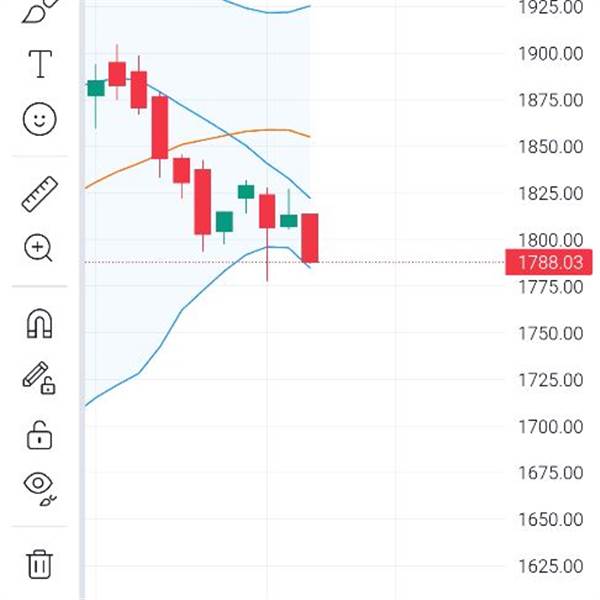Activate the Zoom In tool

(38, 248)
